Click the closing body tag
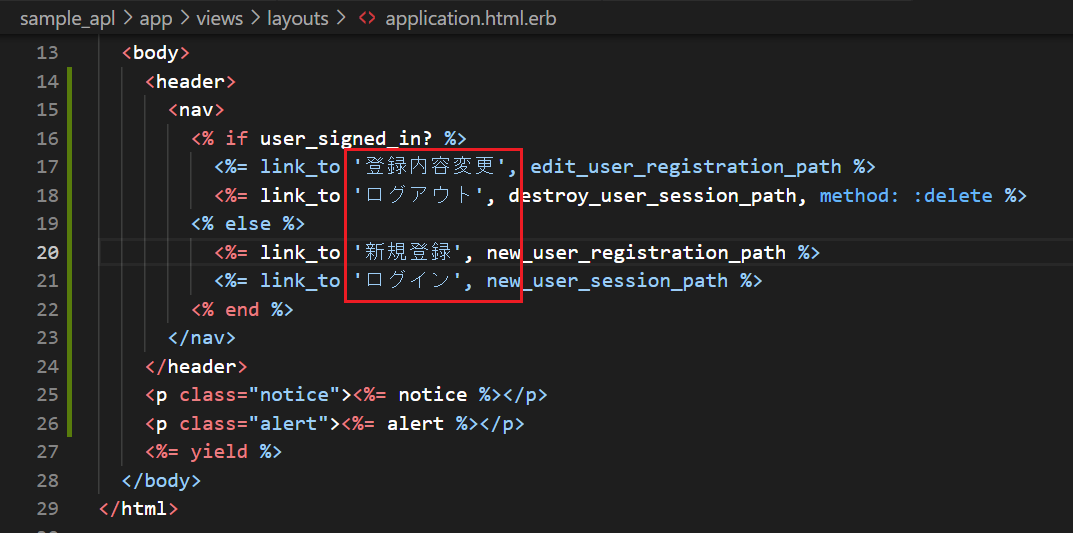The height and width of the screenshot is (533, 1073). [161, 480]
